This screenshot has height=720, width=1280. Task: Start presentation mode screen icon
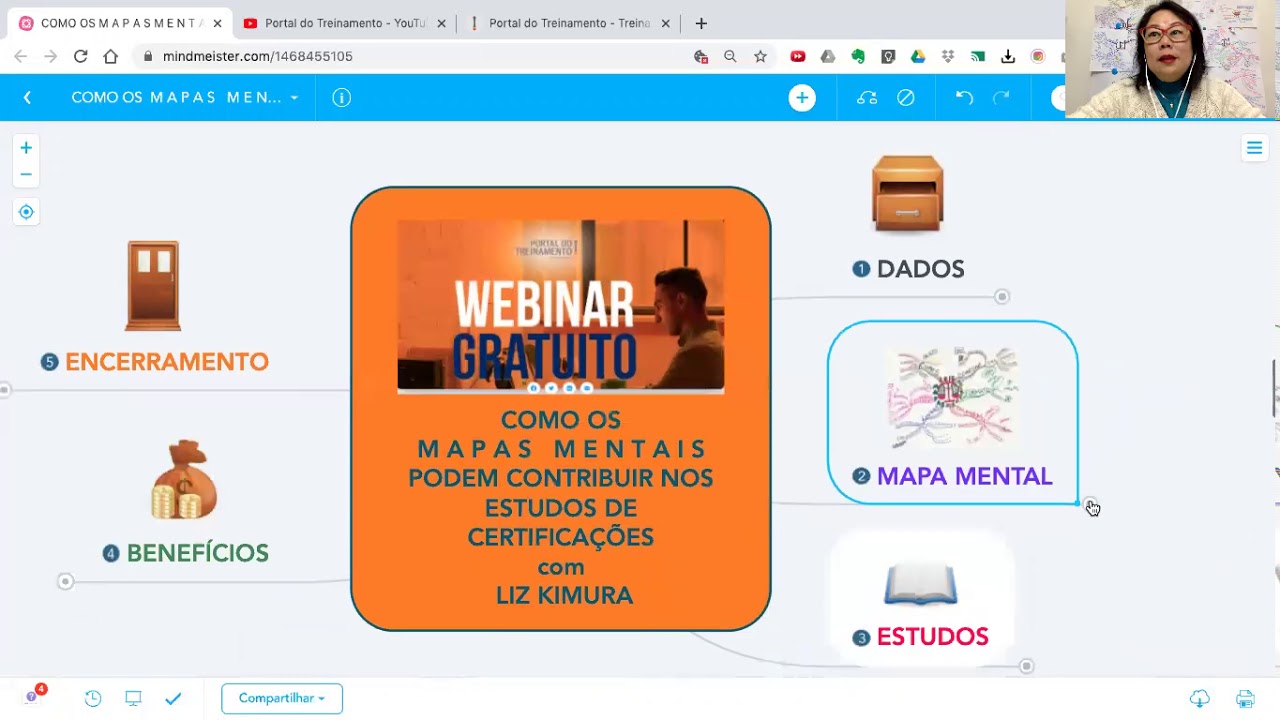click(x=133, y=698)
